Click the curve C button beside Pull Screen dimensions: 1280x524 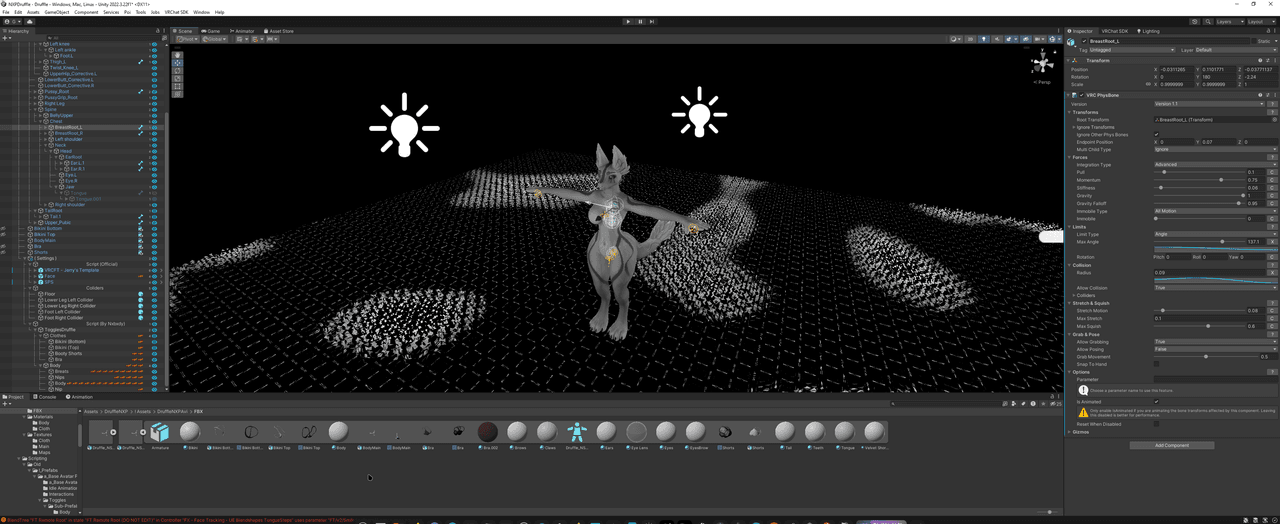pyautogui.click(x=1272, y=172)
